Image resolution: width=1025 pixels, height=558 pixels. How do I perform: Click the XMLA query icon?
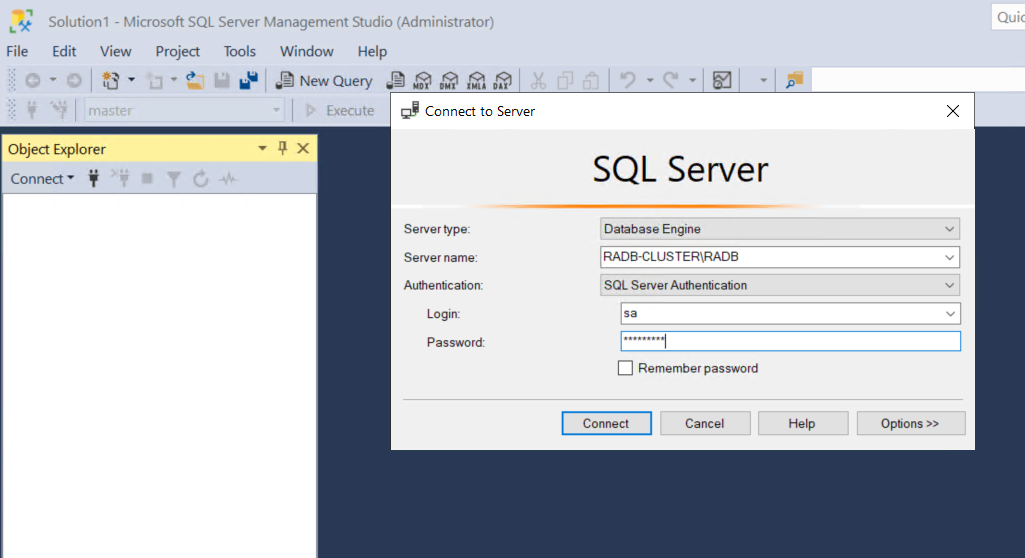(477, 80)
